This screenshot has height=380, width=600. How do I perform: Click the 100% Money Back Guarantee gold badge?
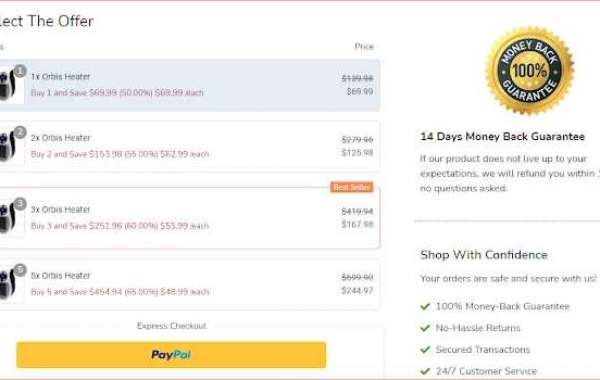coord(530,71)
